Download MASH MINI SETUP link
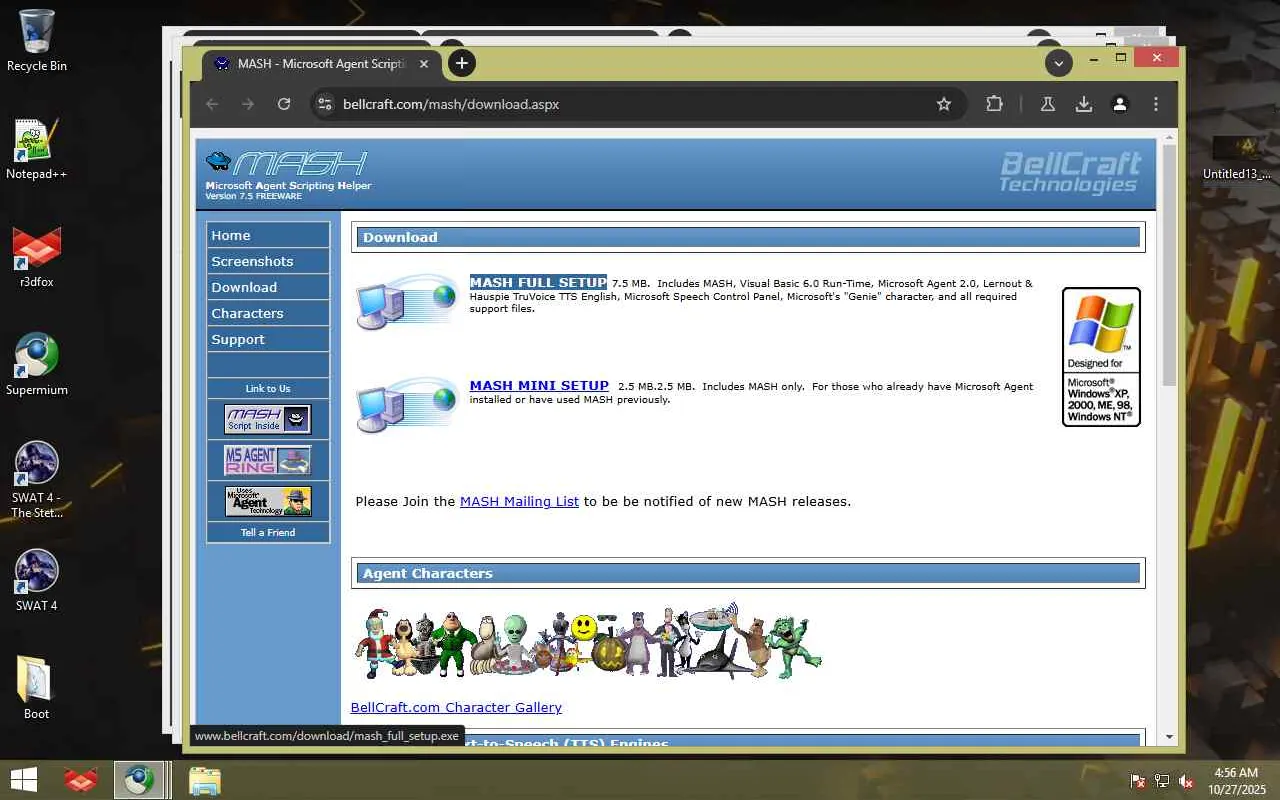 (539, 385)
